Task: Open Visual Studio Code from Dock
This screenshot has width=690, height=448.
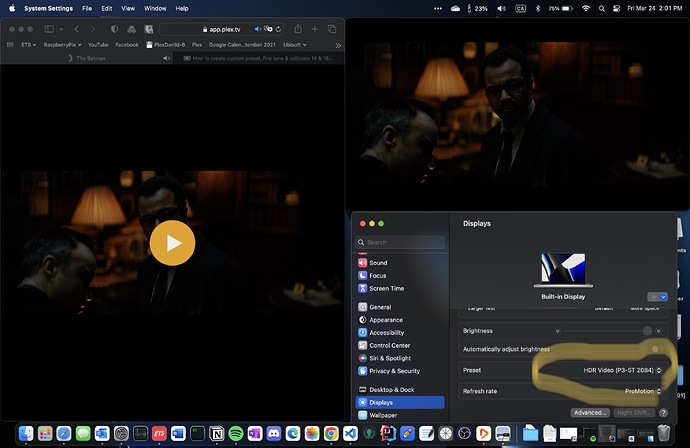Action: point(350,434)
